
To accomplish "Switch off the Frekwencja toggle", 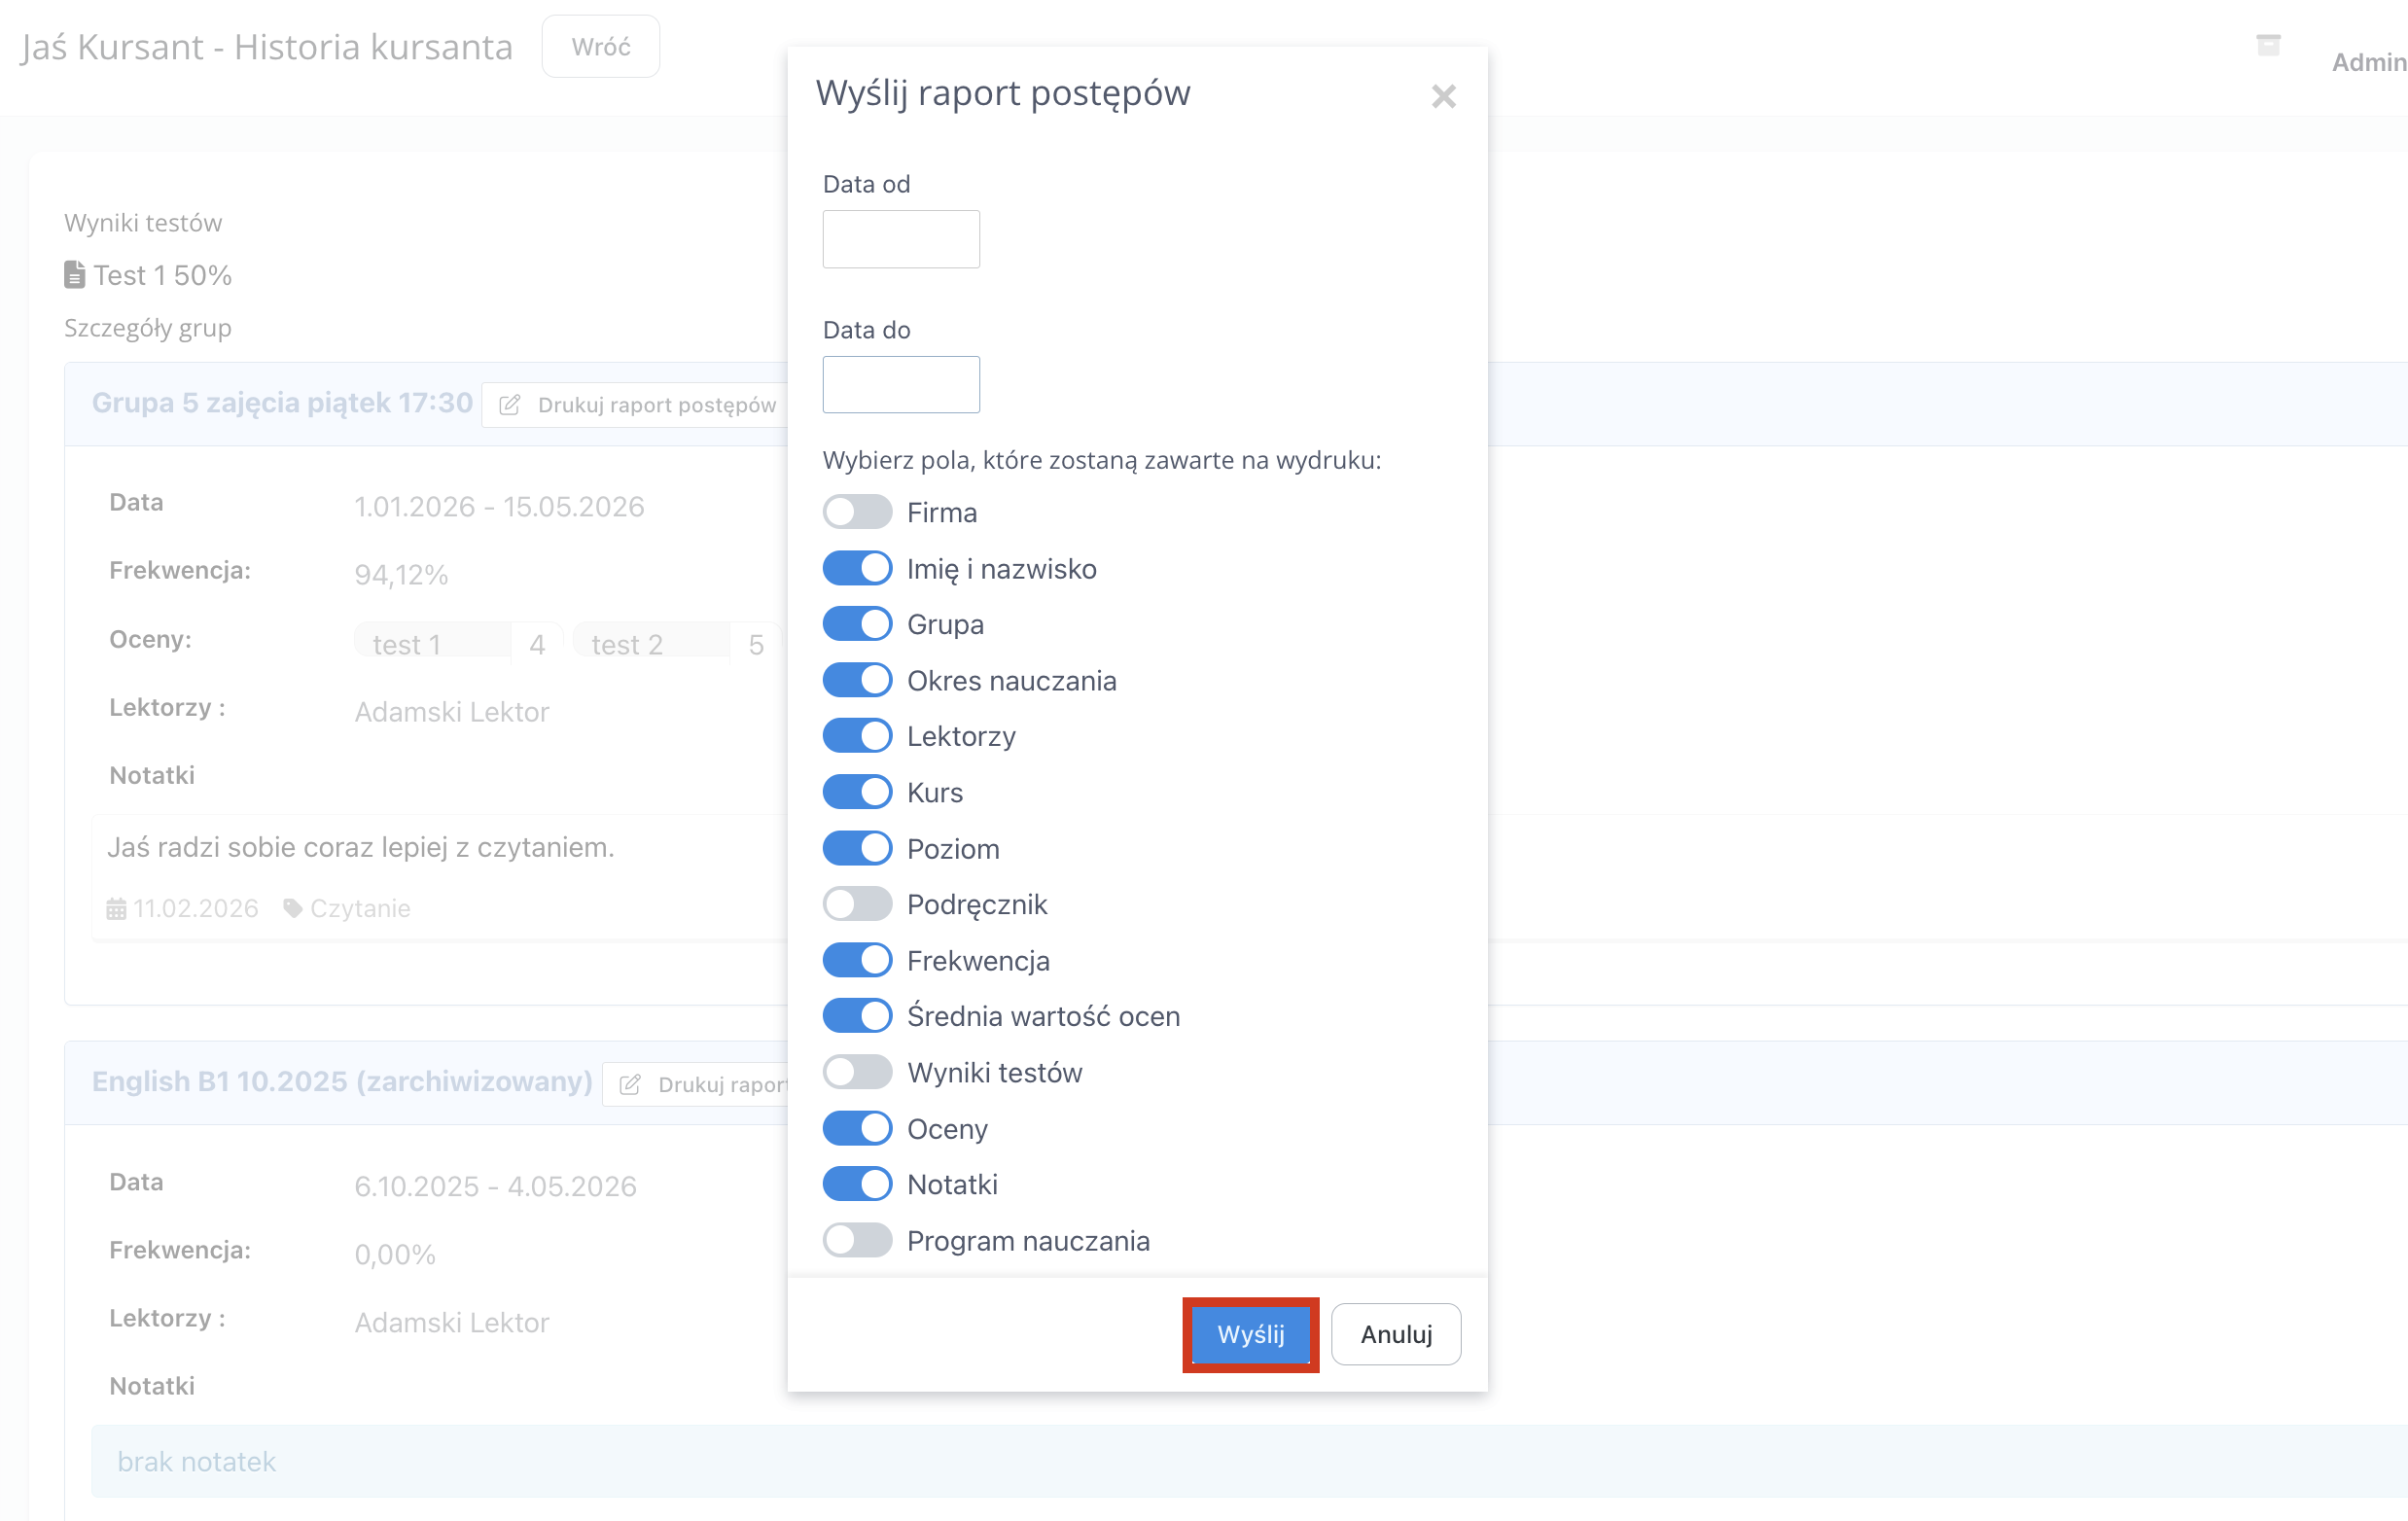I will click(857, 960).
